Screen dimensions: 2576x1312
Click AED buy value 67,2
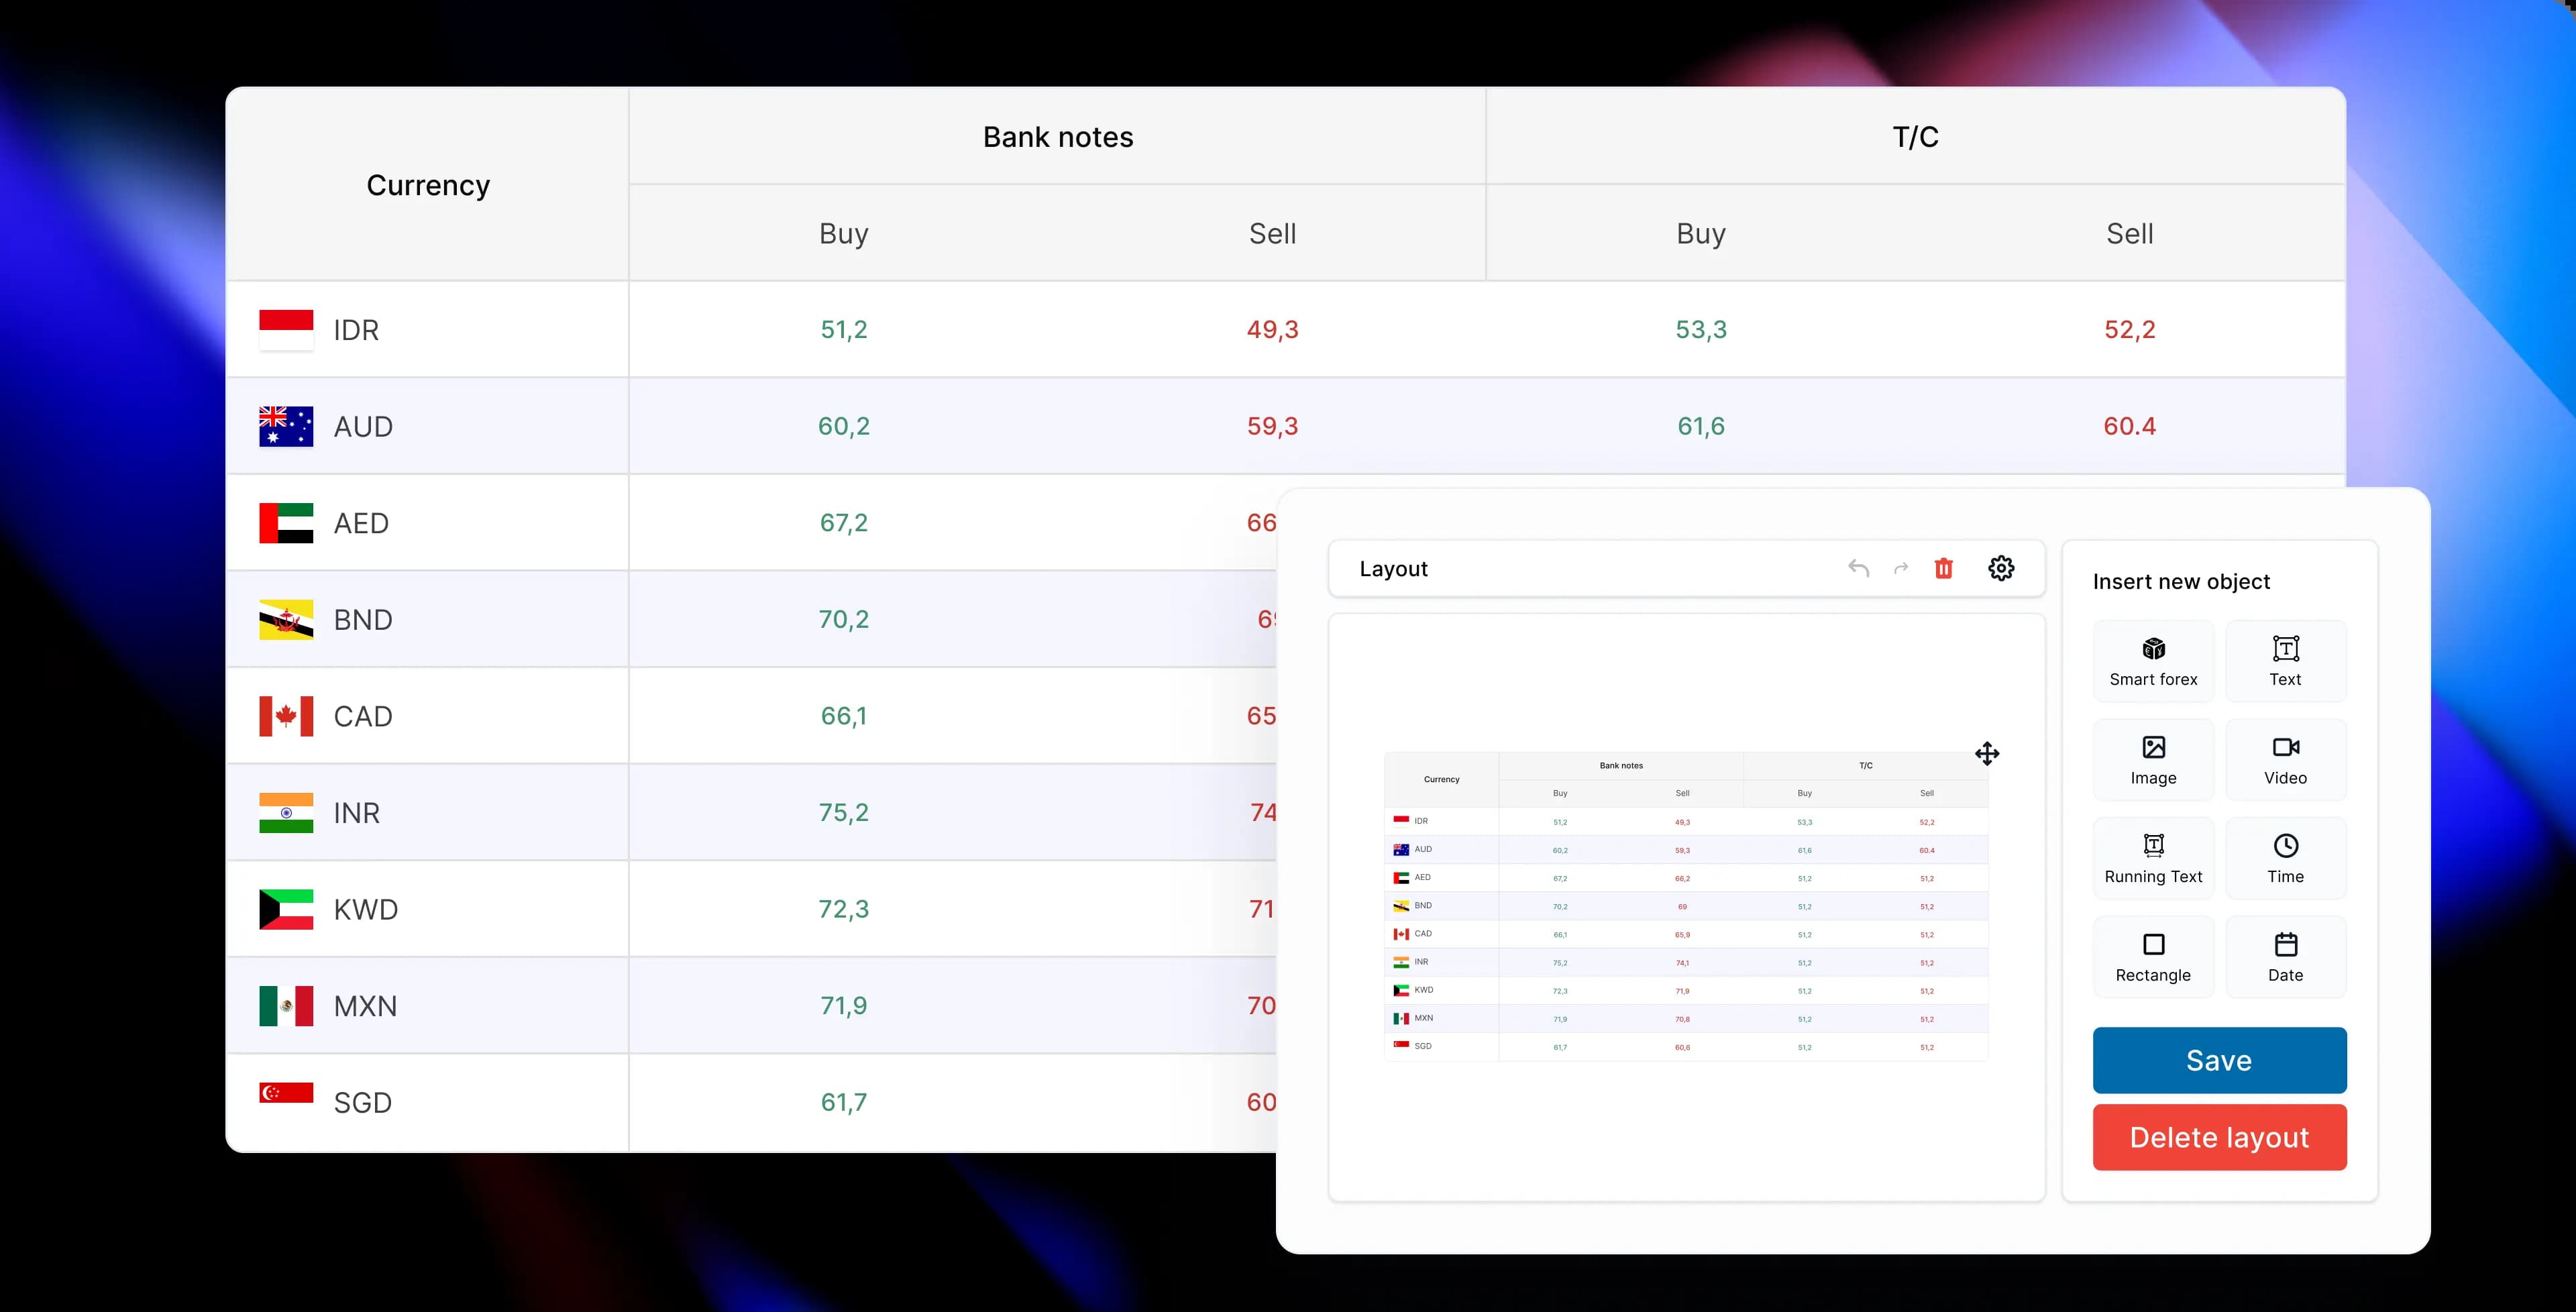coord(843,522)
